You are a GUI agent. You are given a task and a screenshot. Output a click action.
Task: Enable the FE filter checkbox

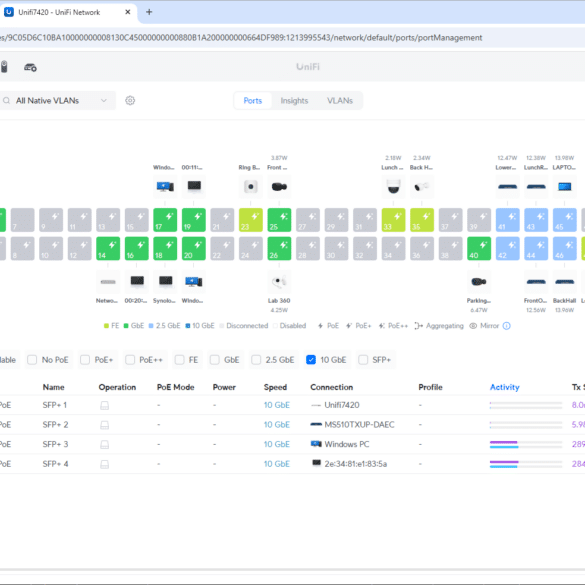(x=179, y=360)
